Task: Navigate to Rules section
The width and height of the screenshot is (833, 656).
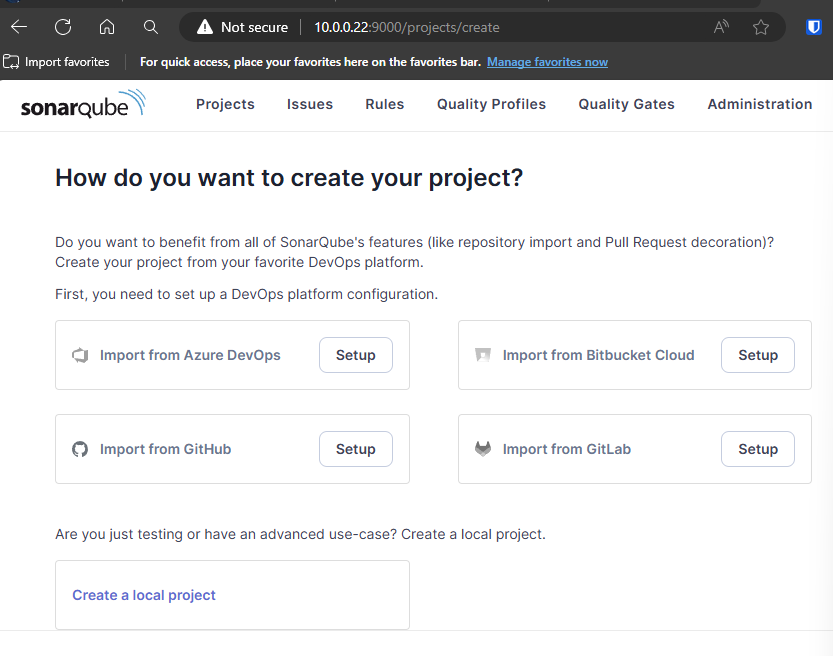Action: [385, 104]
